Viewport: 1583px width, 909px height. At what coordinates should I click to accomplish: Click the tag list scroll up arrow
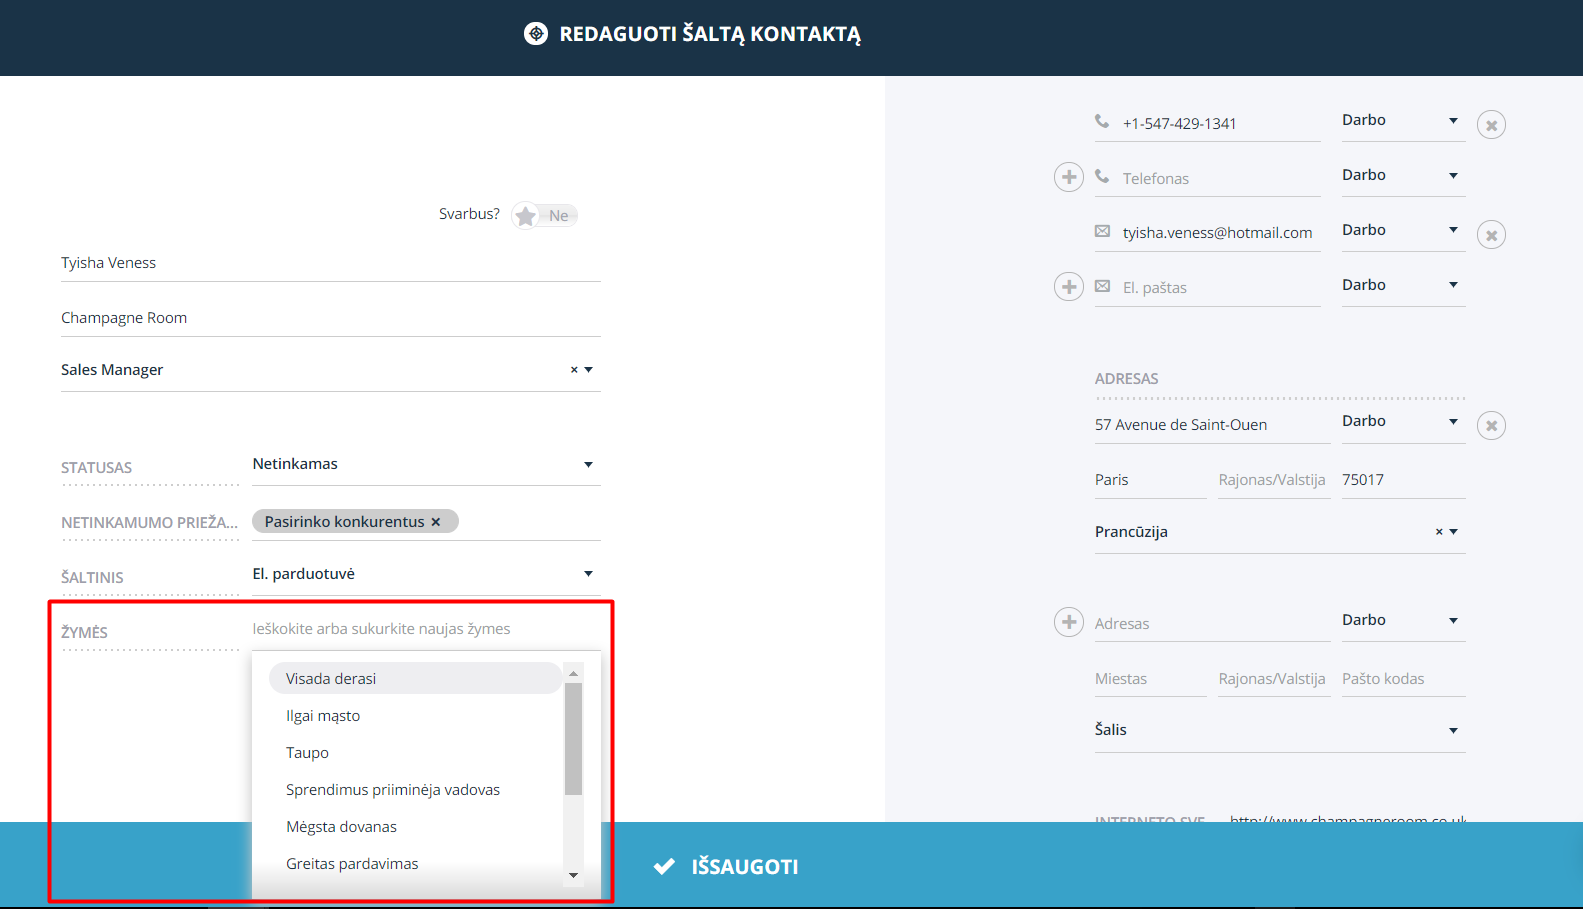pyautogui.click(x=573, y=673)
